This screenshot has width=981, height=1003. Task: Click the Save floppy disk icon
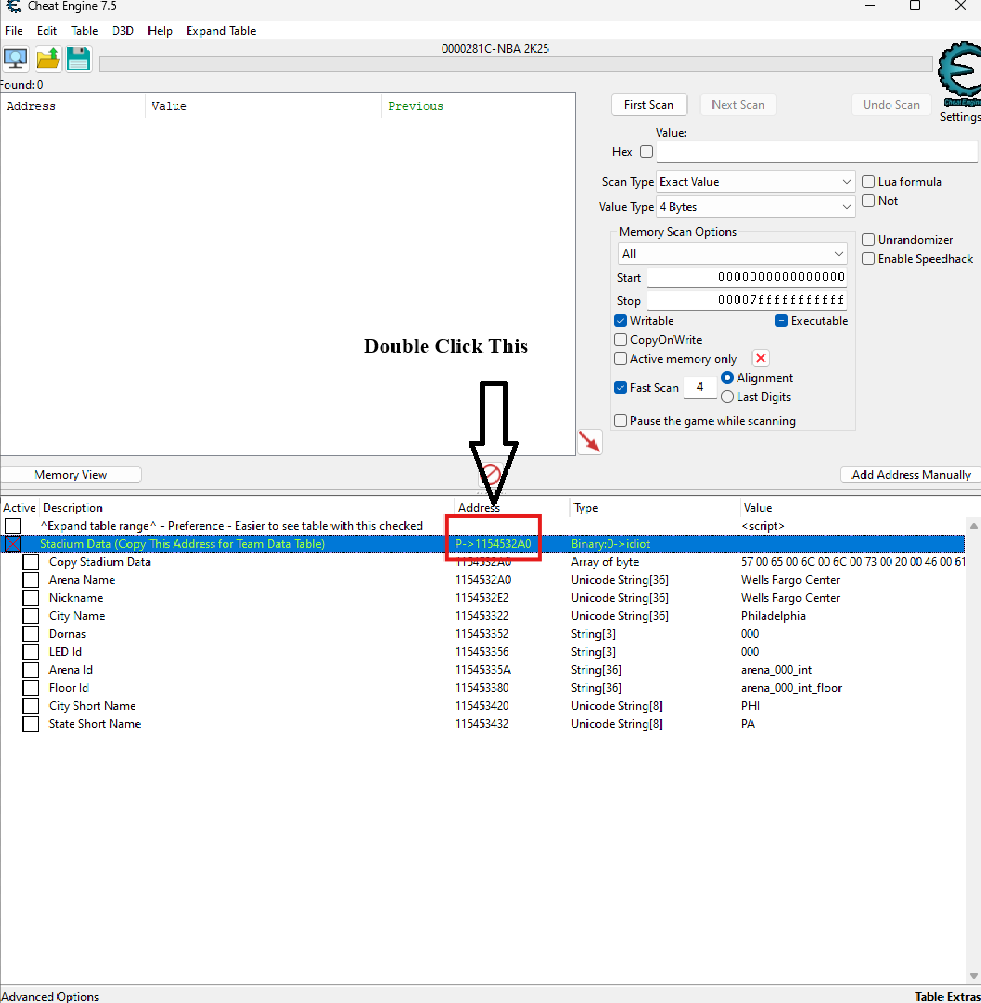click(x=79, y=59)
